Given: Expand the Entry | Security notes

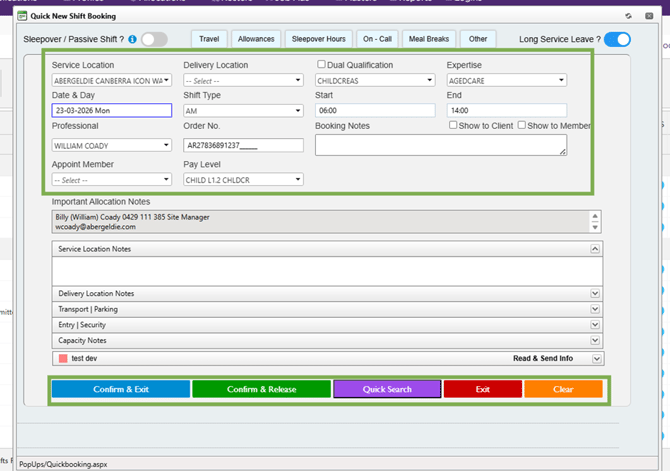Looking at the screenshot, I should point(595,325).
